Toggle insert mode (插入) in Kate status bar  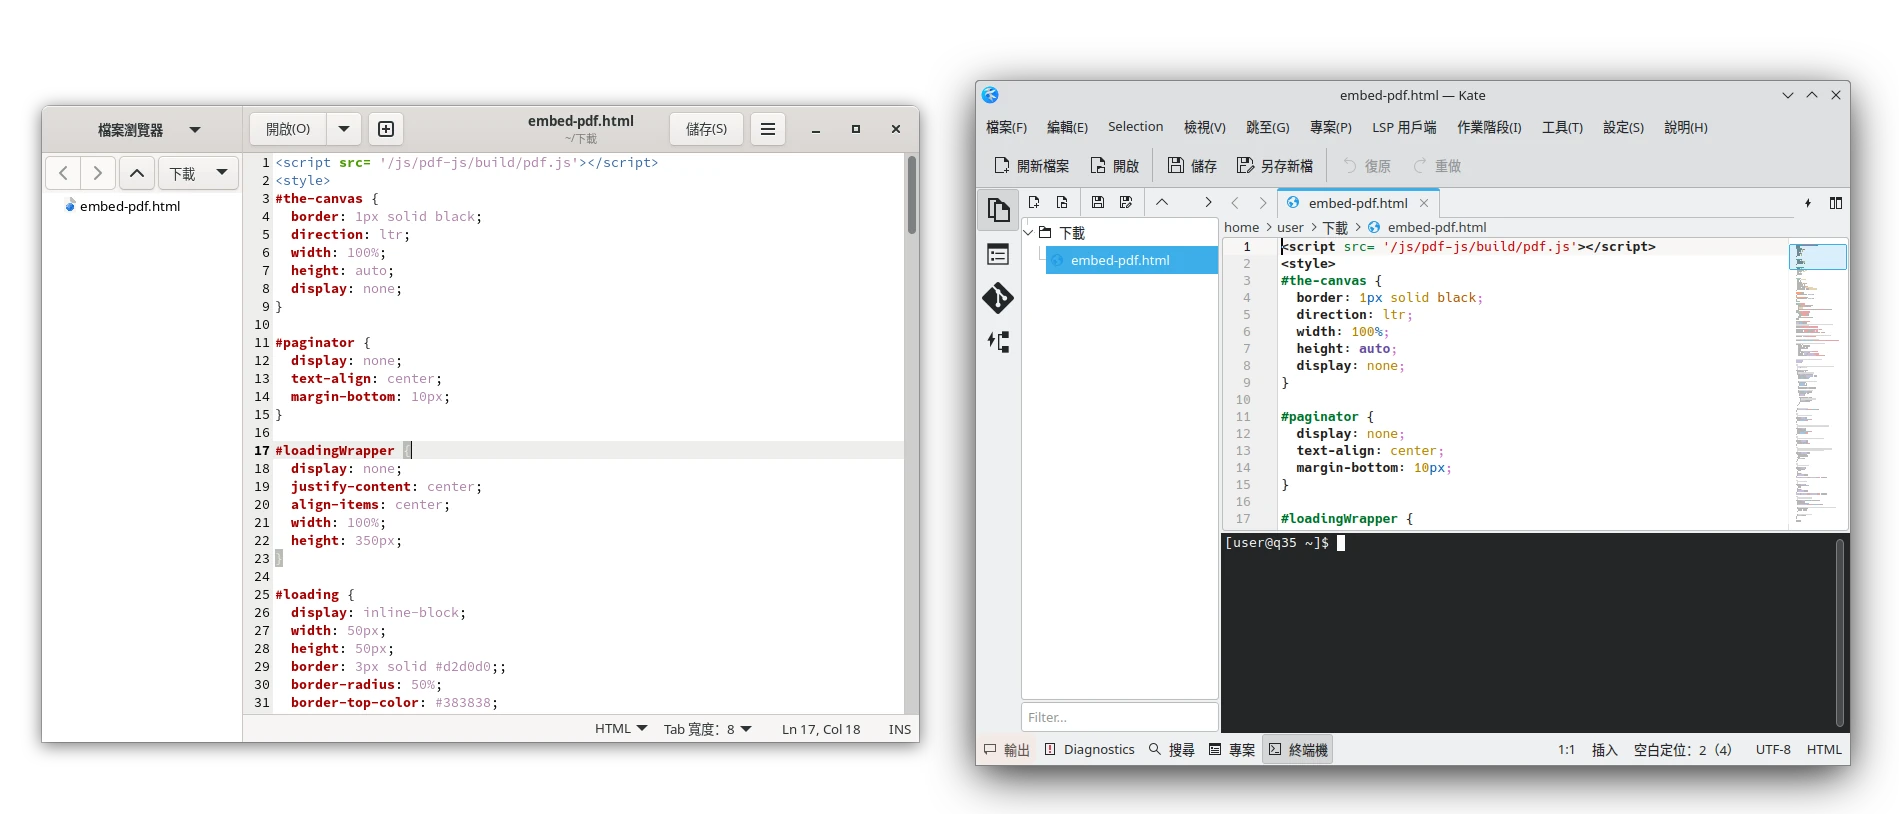coord(1605,750)
